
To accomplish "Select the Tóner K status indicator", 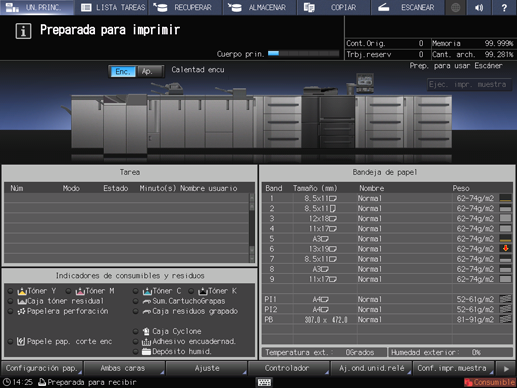I will click(x=202, y=291).
